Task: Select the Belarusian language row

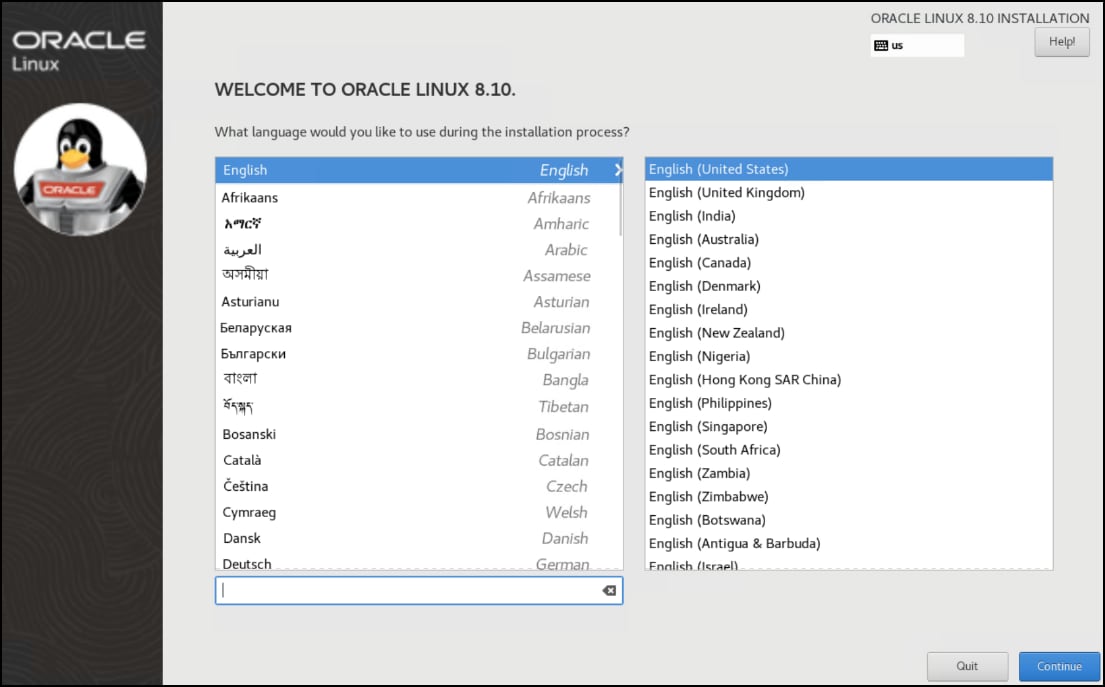Action: point(419,328)
